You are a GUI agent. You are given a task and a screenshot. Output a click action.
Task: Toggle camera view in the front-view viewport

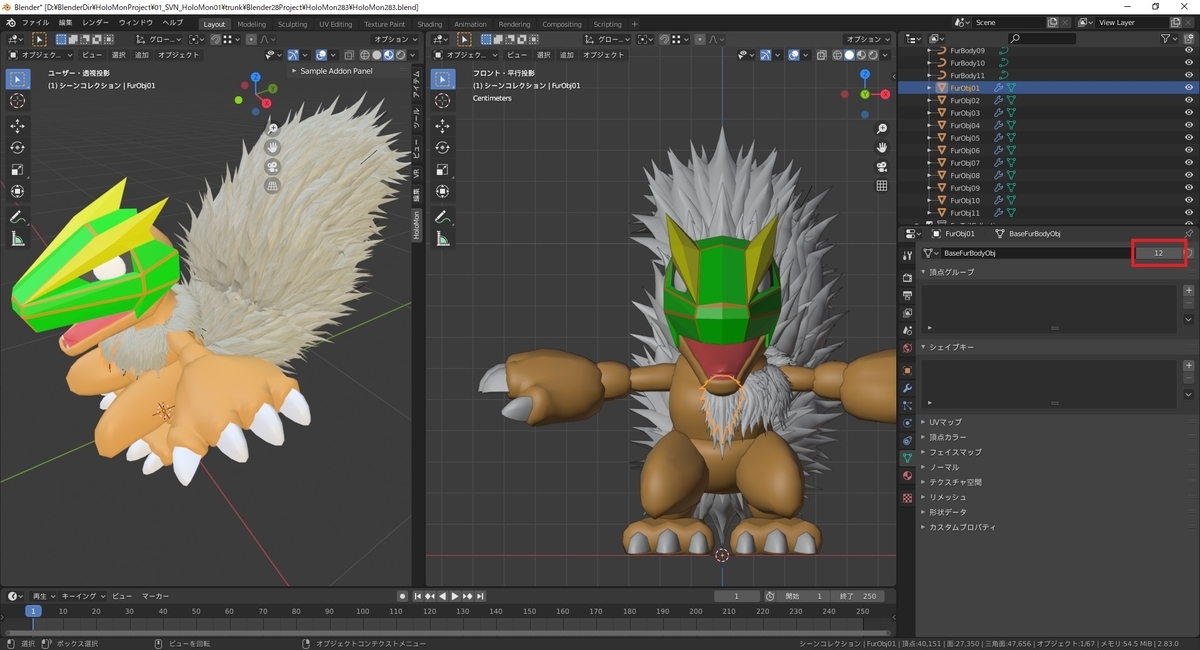882,167
